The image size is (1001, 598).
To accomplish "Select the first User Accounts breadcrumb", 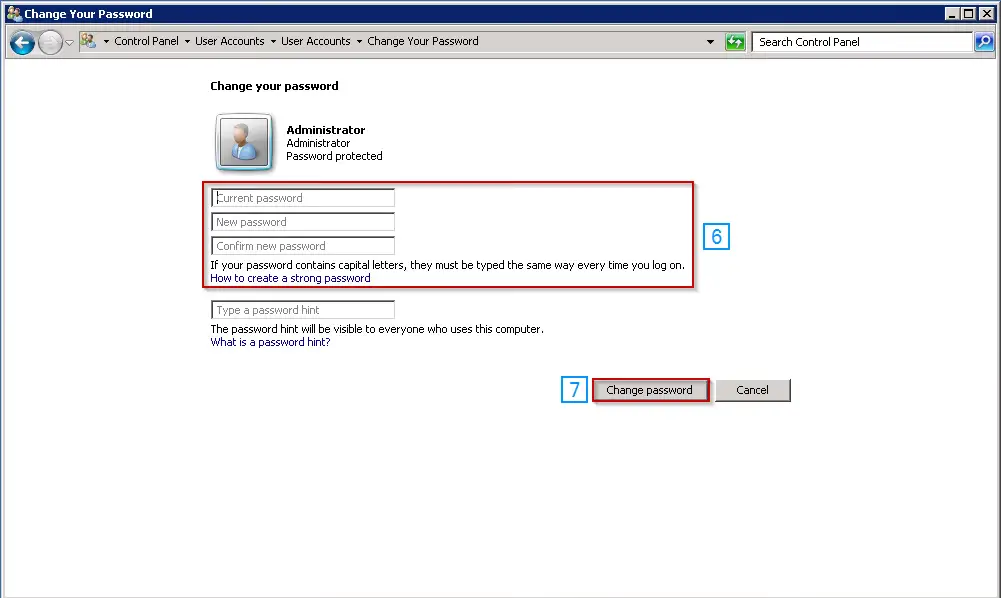I will pos(229,42).
